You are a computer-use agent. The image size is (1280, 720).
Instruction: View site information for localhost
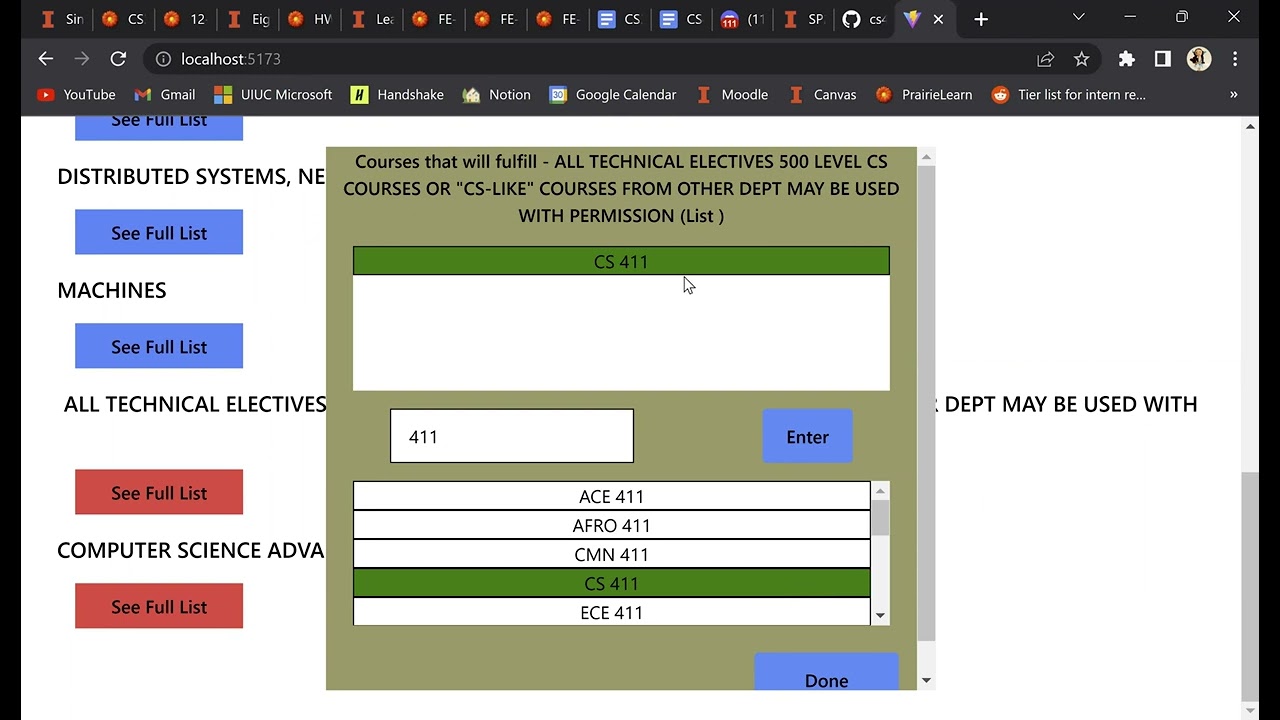click(162, 59)
